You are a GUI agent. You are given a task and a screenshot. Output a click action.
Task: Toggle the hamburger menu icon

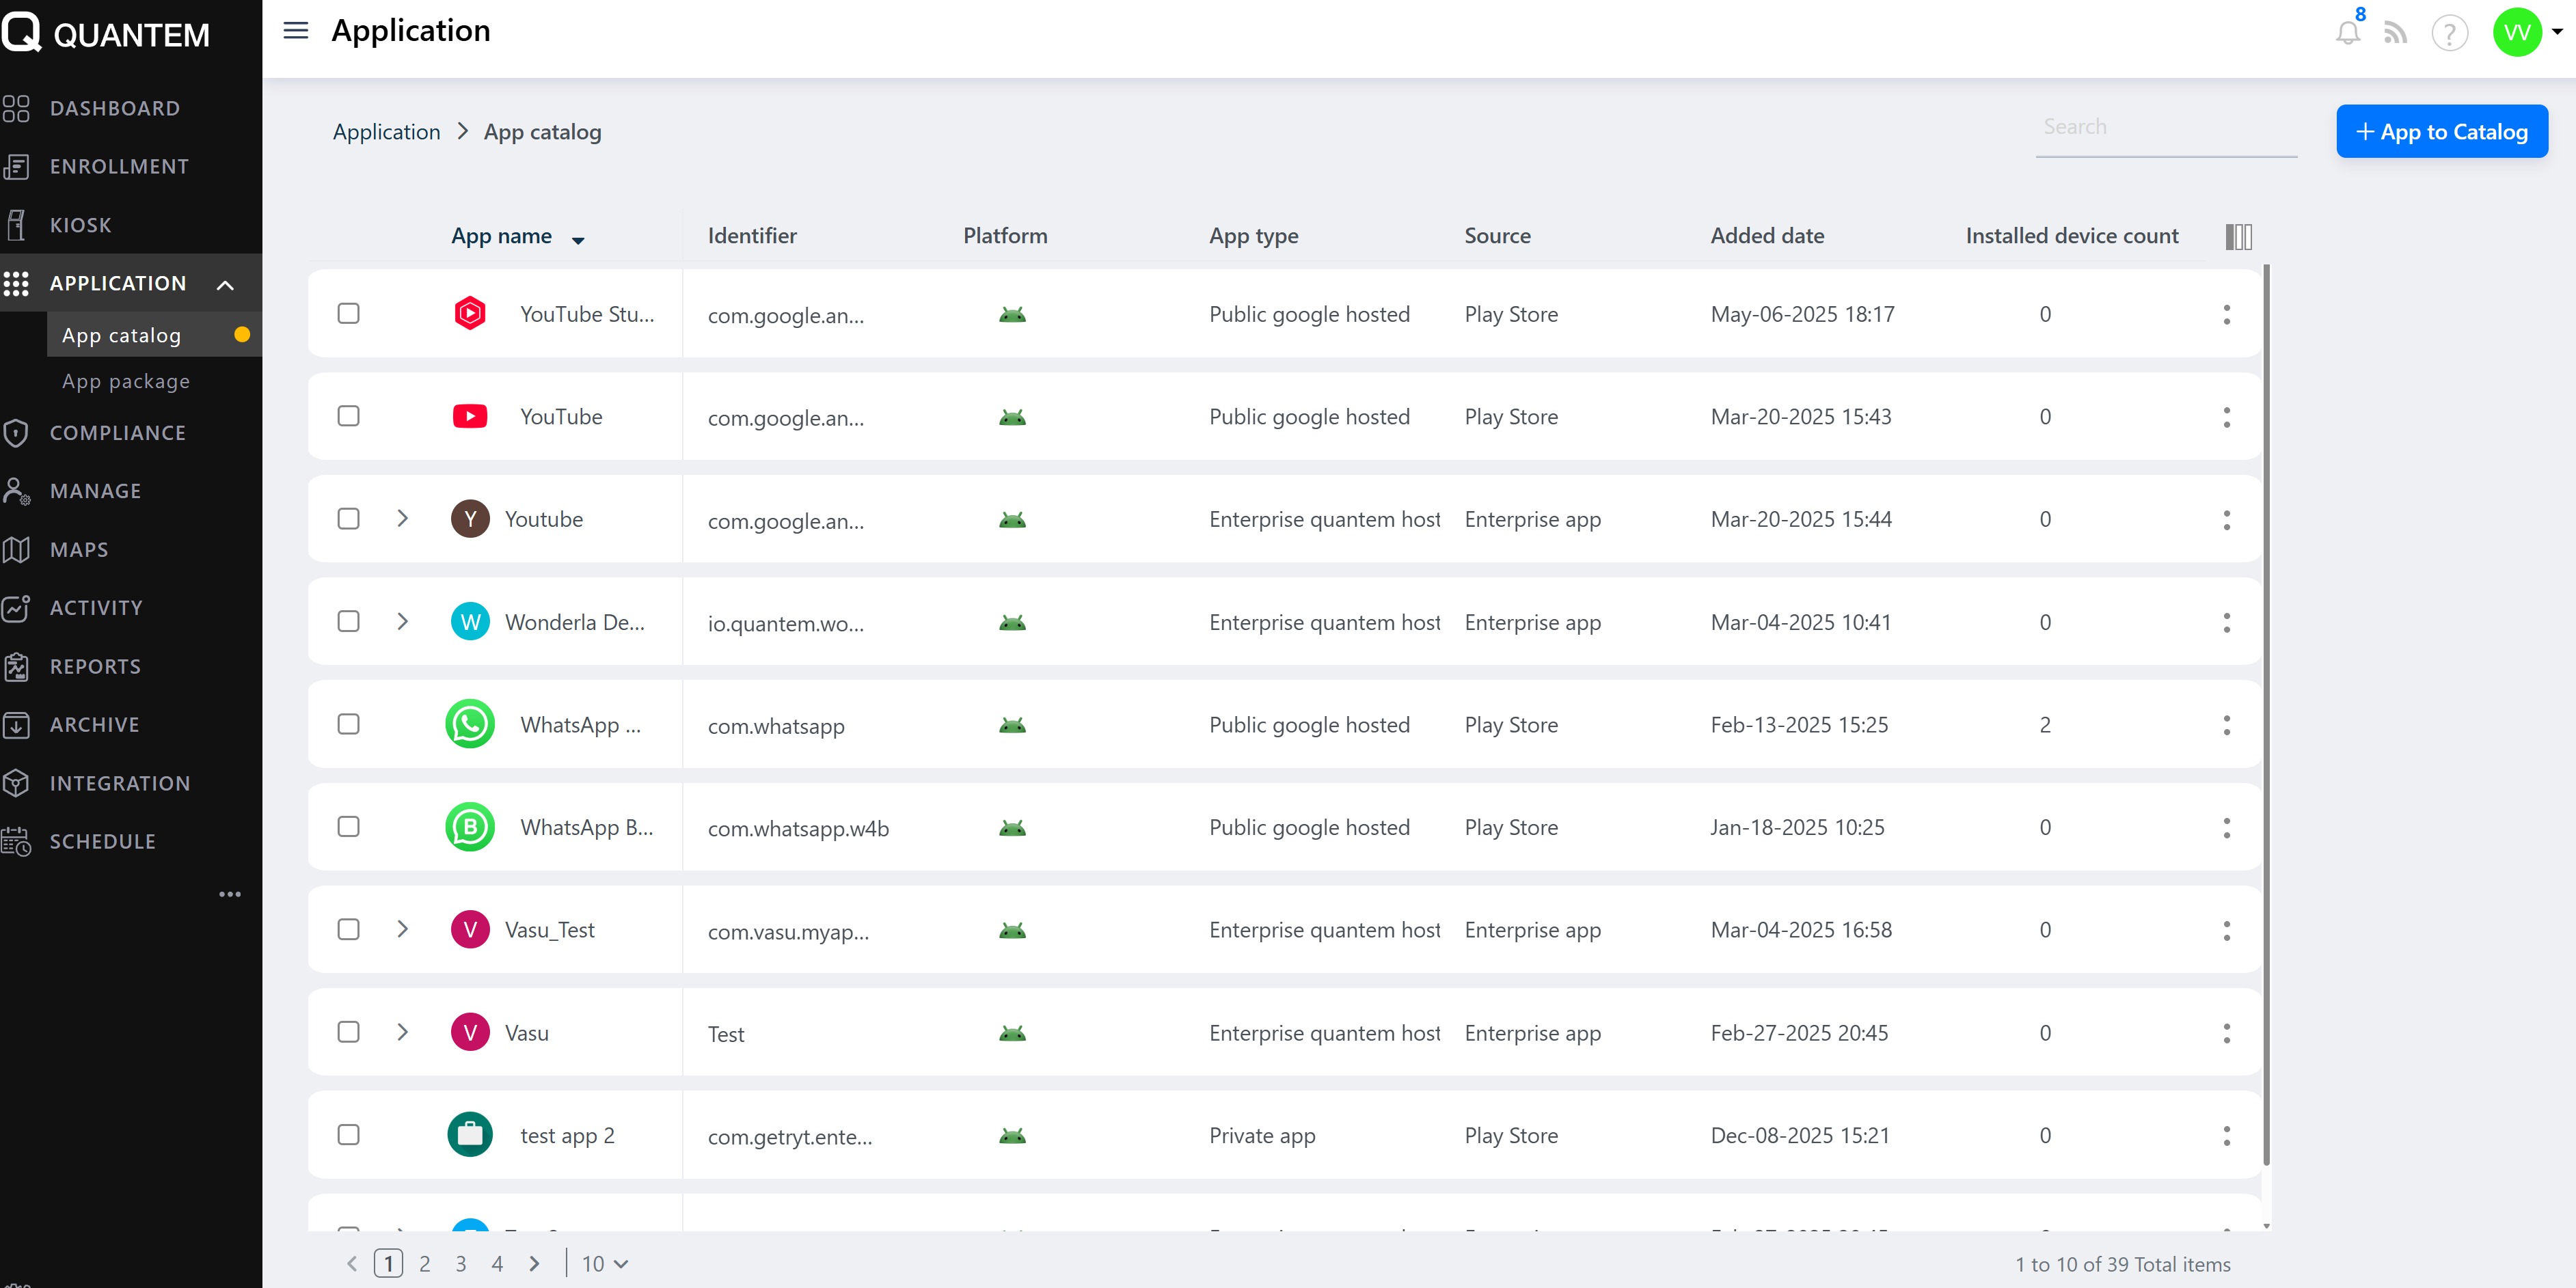point(296,31)
